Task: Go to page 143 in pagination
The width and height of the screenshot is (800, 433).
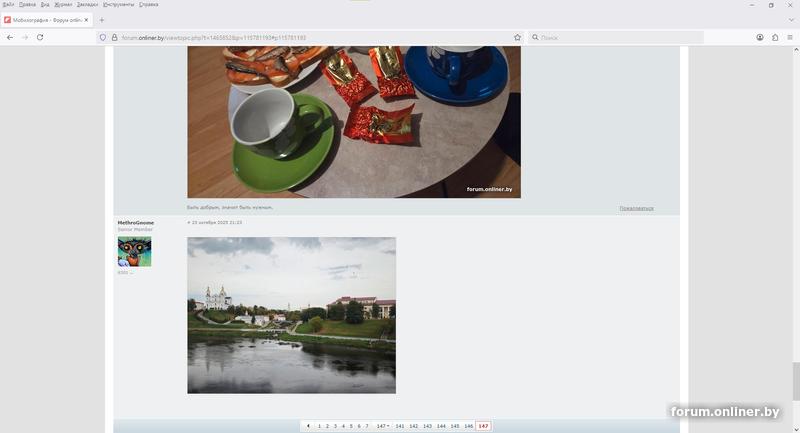Action: point(427,426)
